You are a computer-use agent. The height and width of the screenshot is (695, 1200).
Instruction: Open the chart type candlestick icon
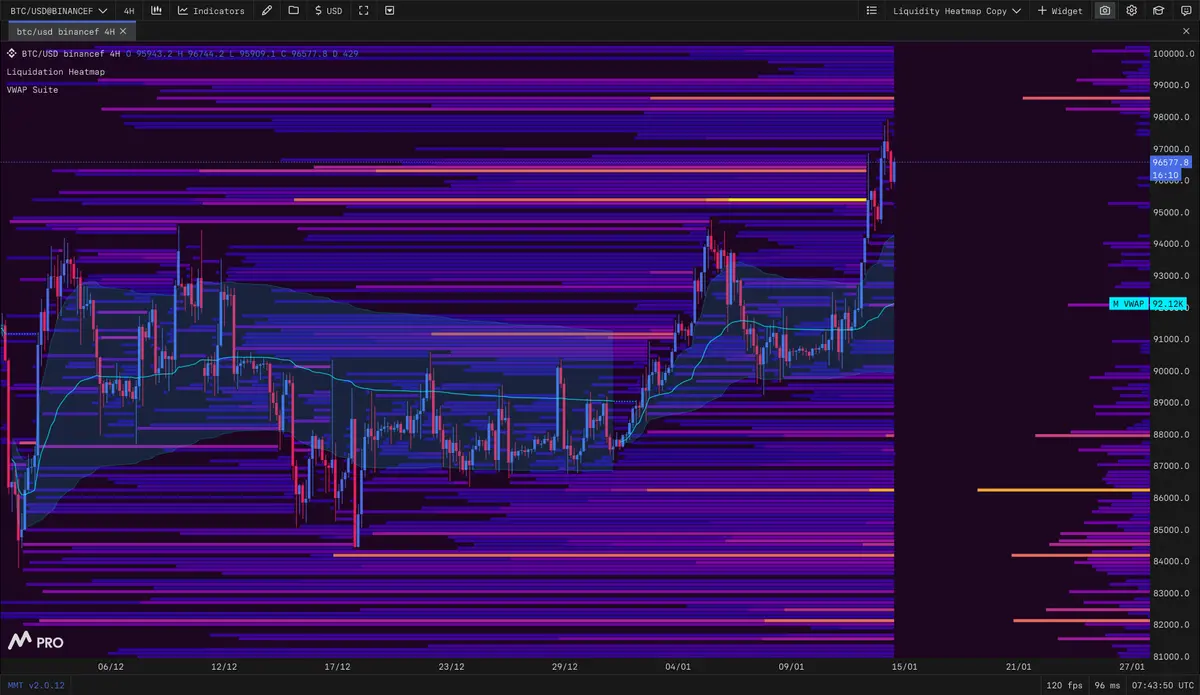(x=157, y=11)
